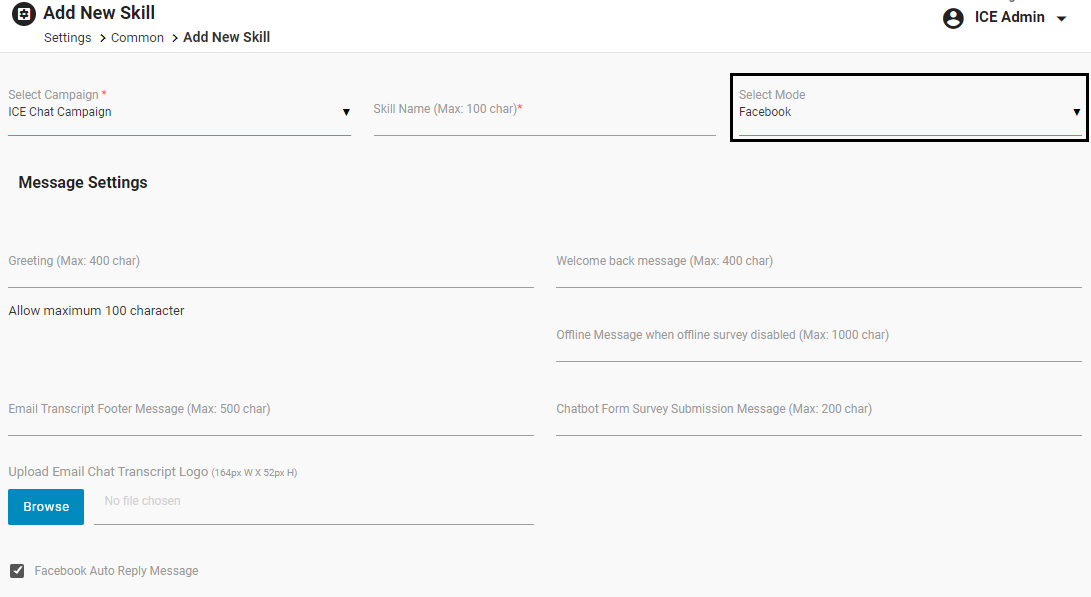Click the Add New Skill header icon
1091x597 pixels.
point(23,15)
